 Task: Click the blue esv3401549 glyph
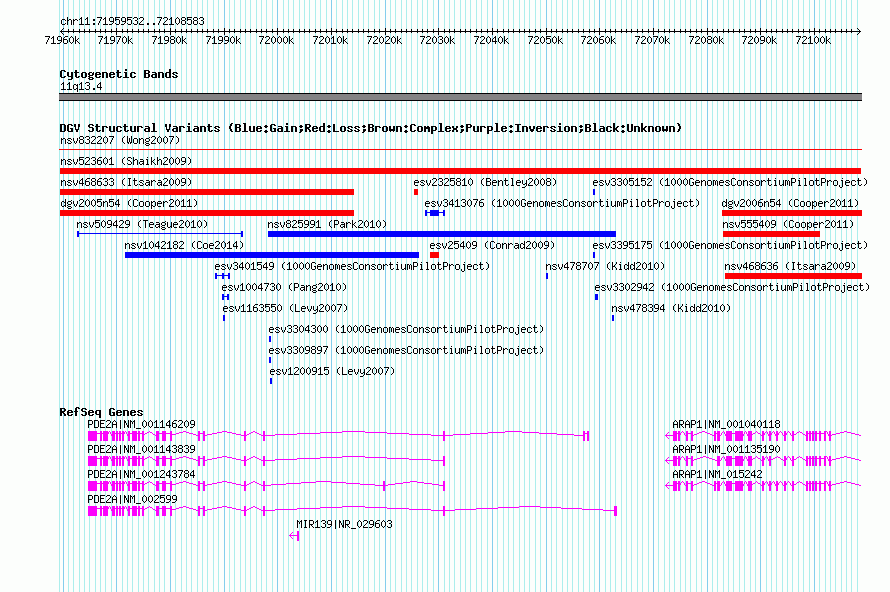click(x=222, y=276)
